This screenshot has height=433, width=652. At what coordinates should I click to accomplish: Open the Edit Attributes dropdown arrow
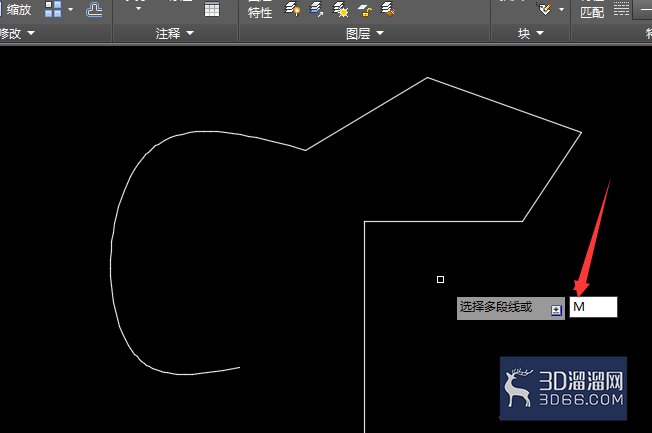click(561, 9)
